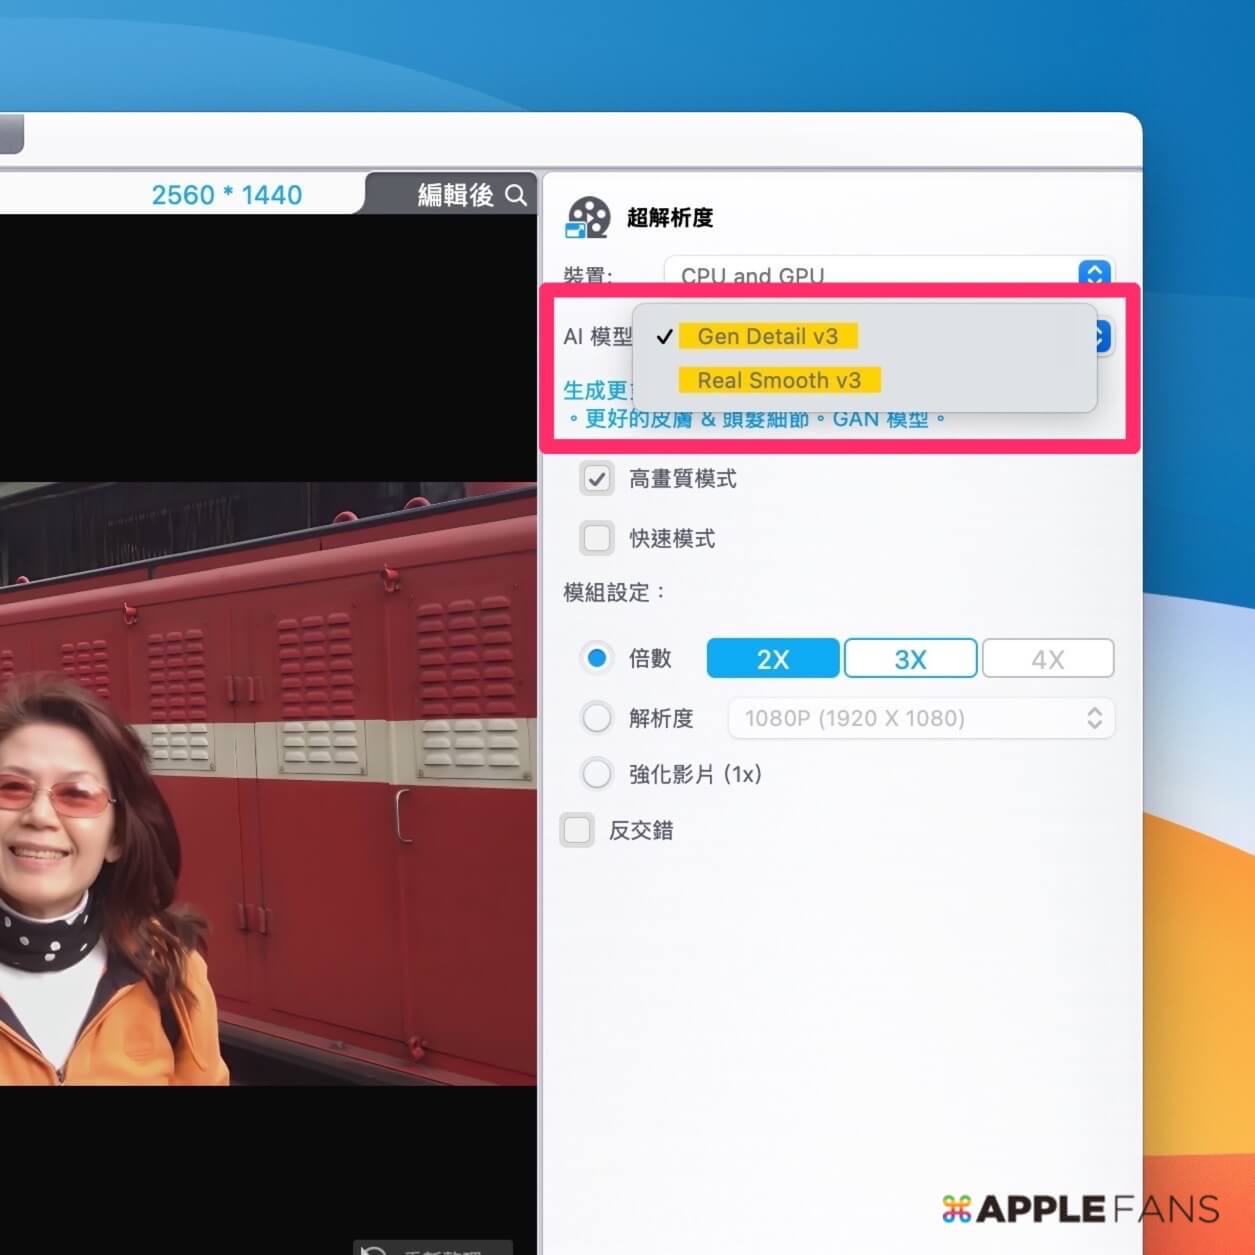The image size is (1255, 1255).
Task: Click the 2560 * 1440 resolution label
Action: point(227,195)
